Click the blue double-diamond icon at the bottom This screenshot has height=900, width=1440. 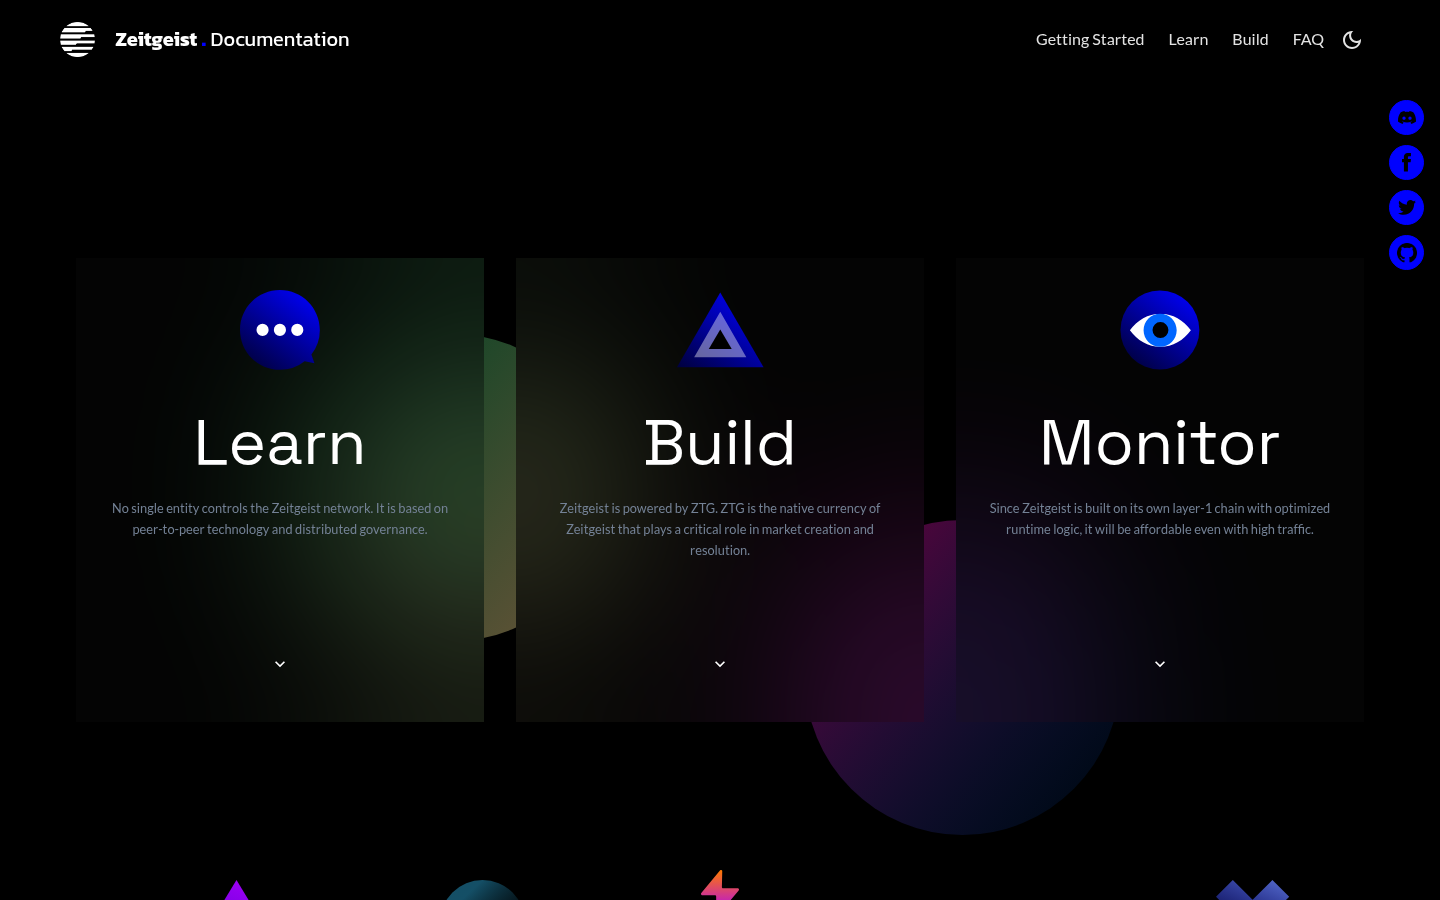coord(1252,891)
